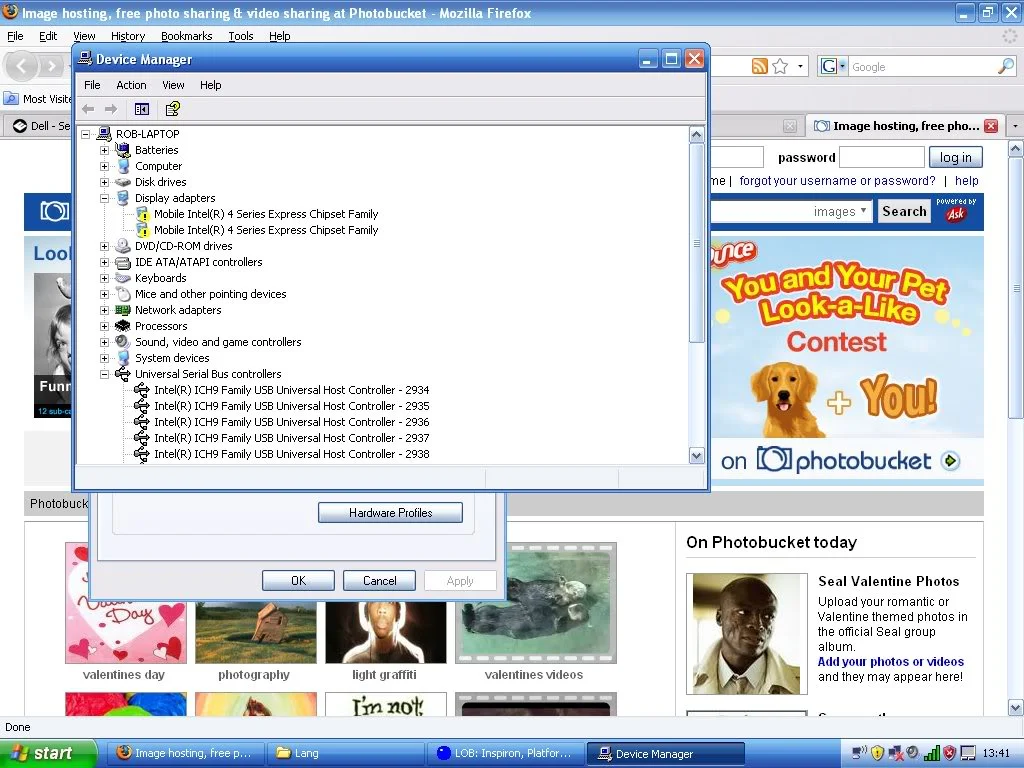Image resolution: width=1024 pixels, height=768 pixels.
Task: Click OK in System Properties dialog
Action: pos(298,581)
